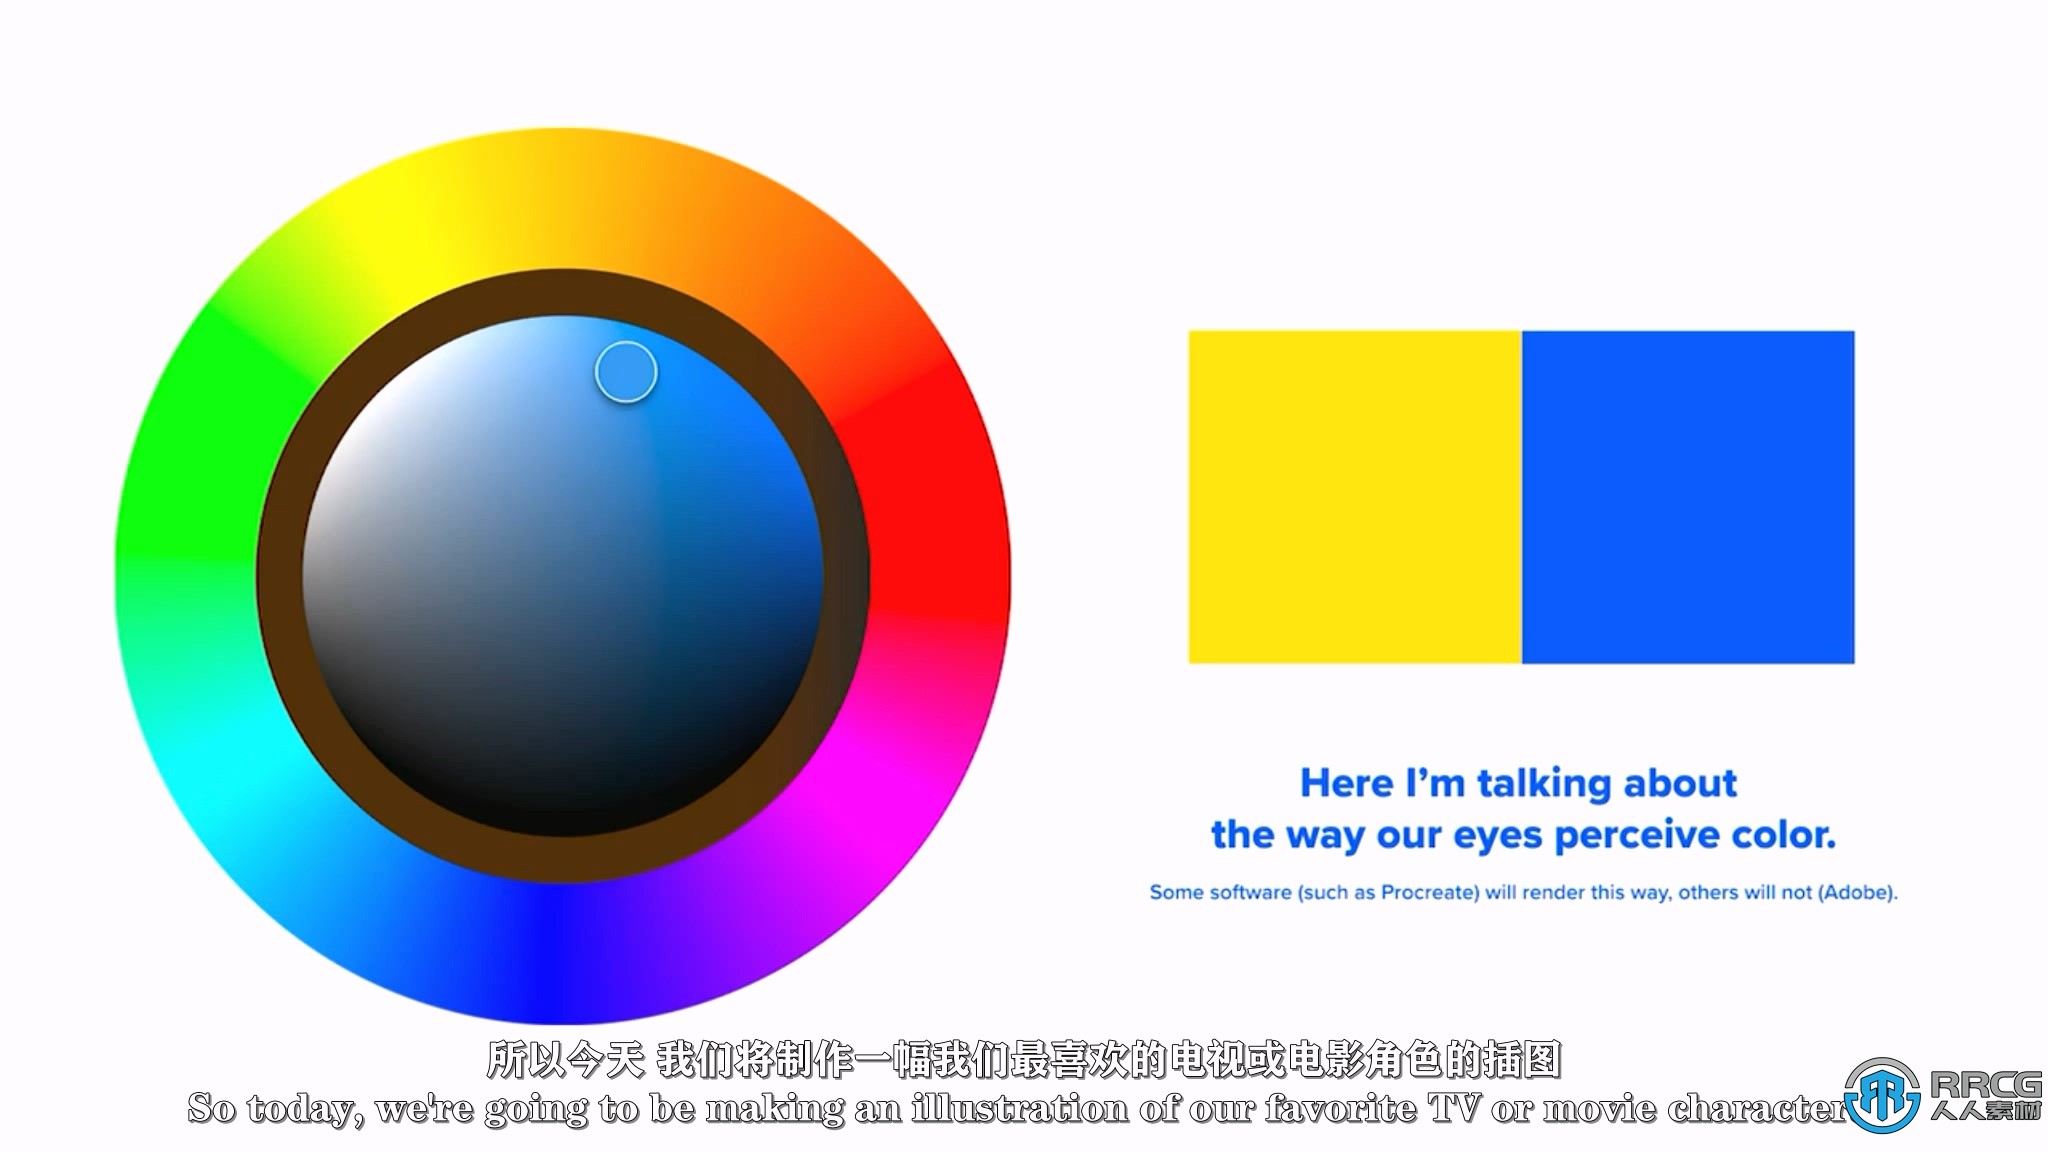2048x1152 pixels.
Task: Click the small note mentioning Procreate and Adobe
Action: 1523,892
